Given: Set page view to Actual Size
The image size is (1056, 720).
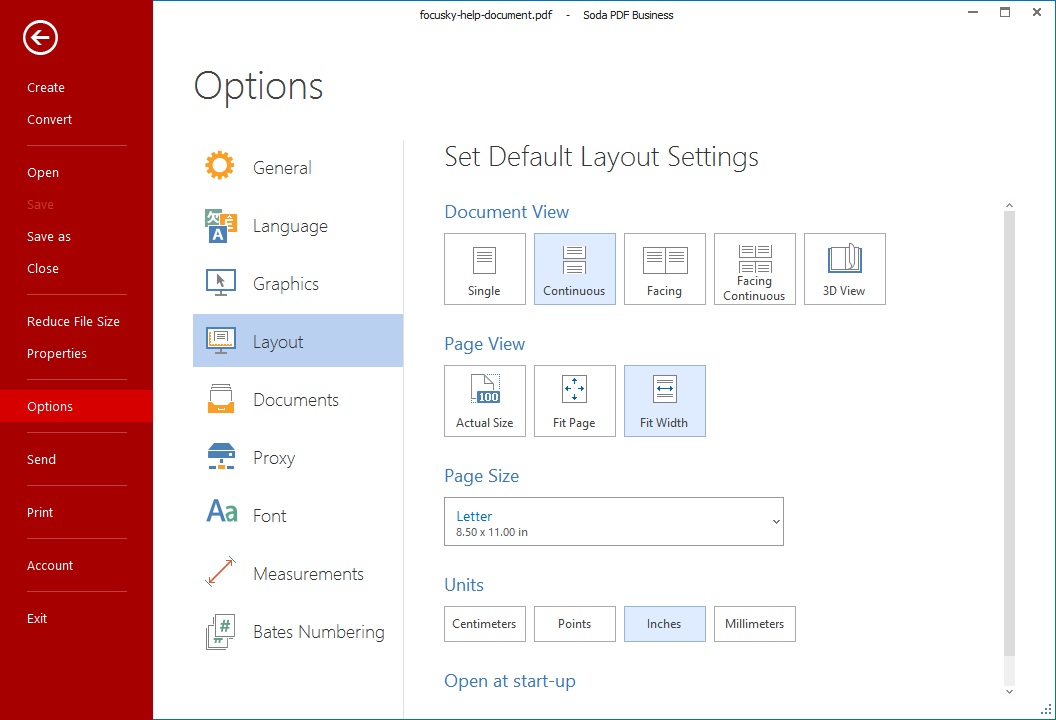Looking at the screenshot, I should click(x=484, y=401).
